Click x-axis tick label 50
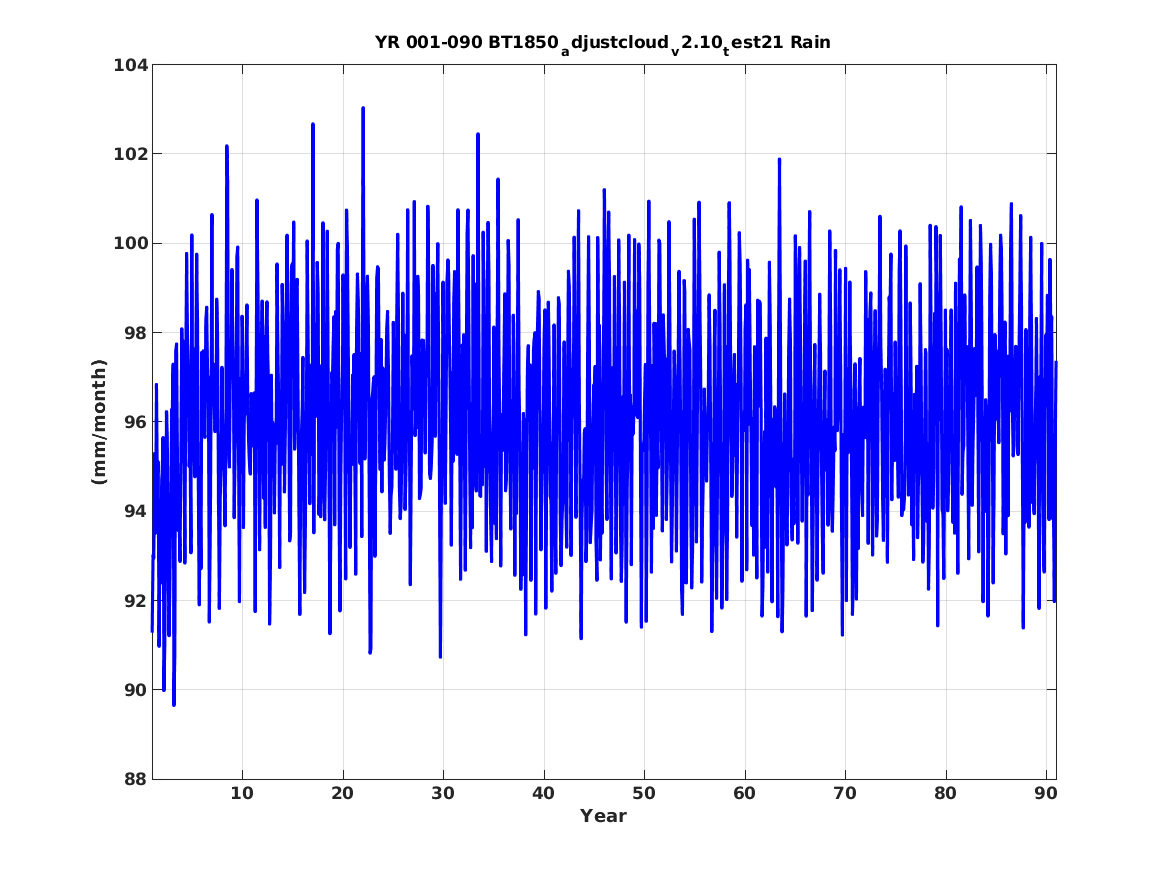The image size is (1167, 875). tap(644, 793)
